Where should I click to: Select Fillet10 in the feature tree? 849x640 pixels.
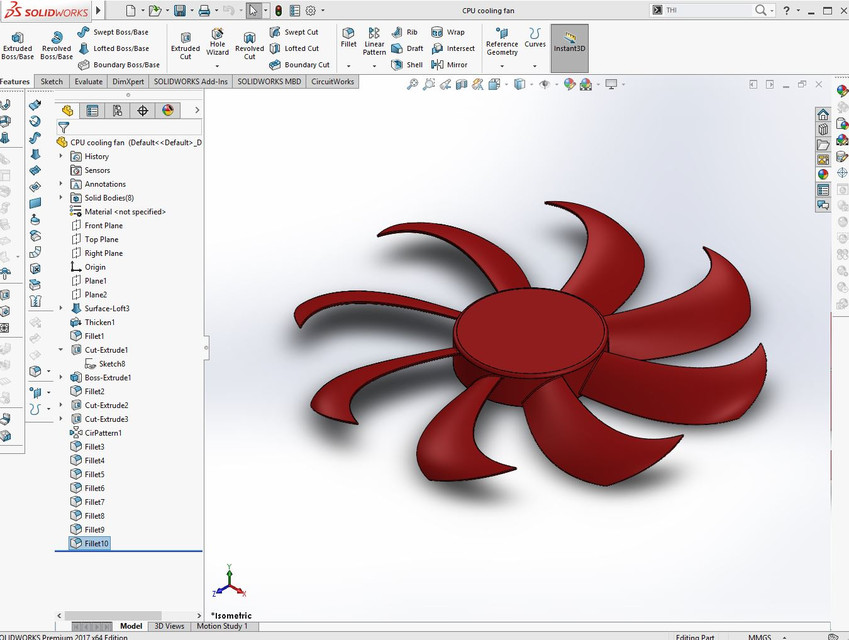pyautogui.click(x=96, y=543)
